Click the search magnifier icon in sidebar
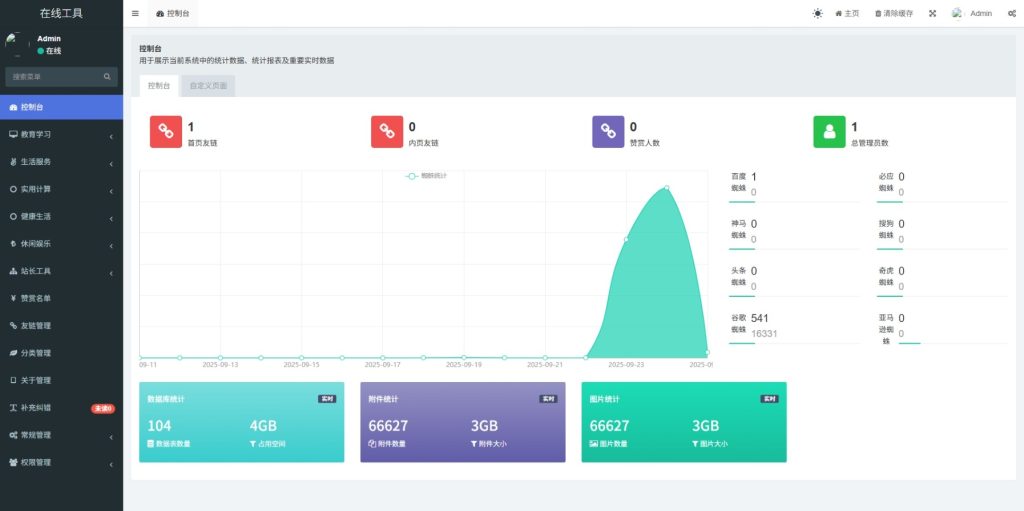 coord(107,76)
